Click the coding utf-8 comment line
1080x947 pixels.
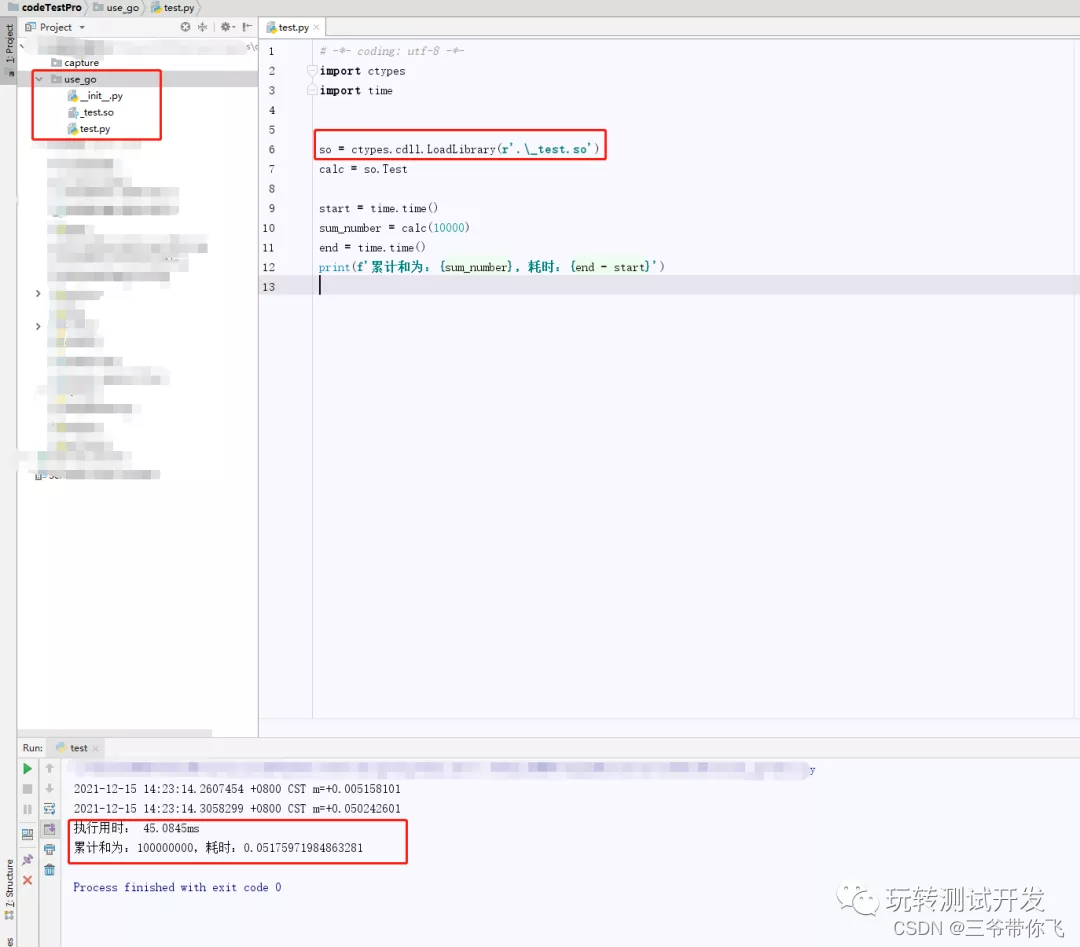[x=392, y=51]
